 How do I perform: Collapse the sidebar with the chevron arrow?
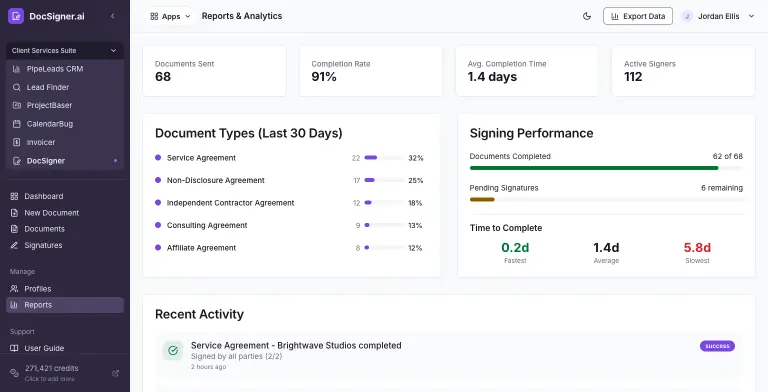tap(113, 16)
